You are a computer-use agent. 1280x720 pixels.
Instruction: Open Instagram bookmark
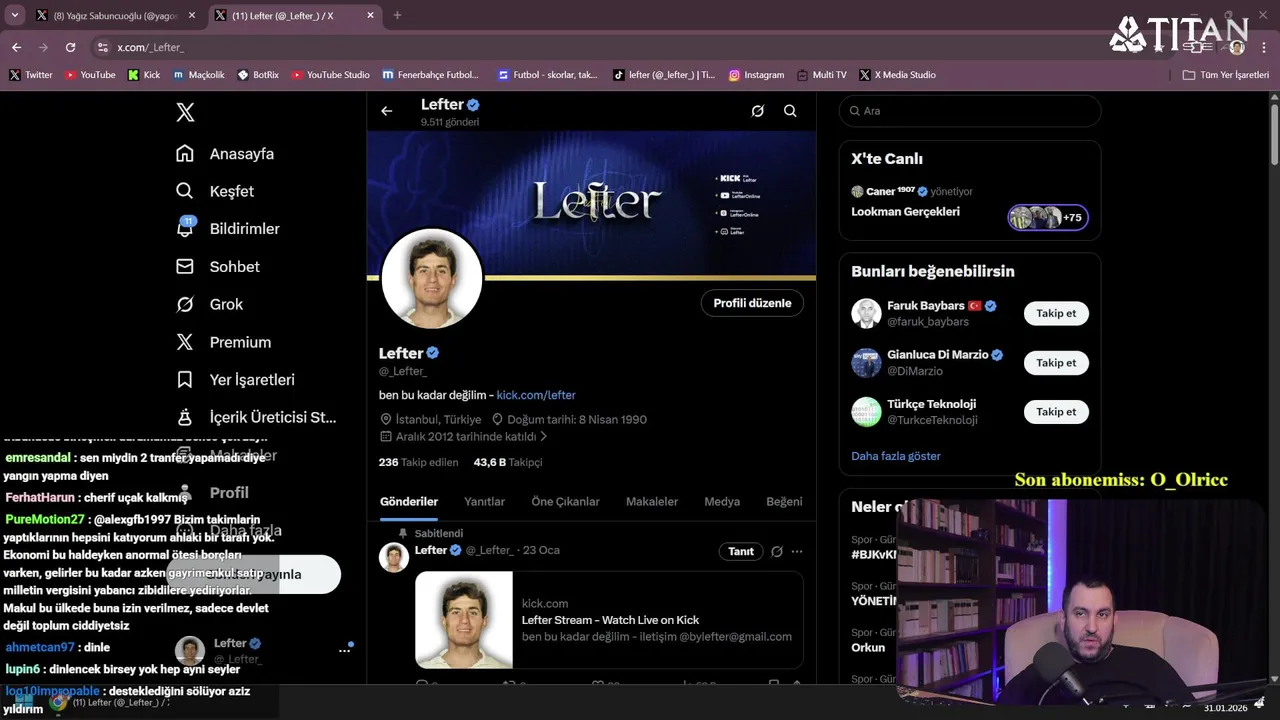point(756,75)
